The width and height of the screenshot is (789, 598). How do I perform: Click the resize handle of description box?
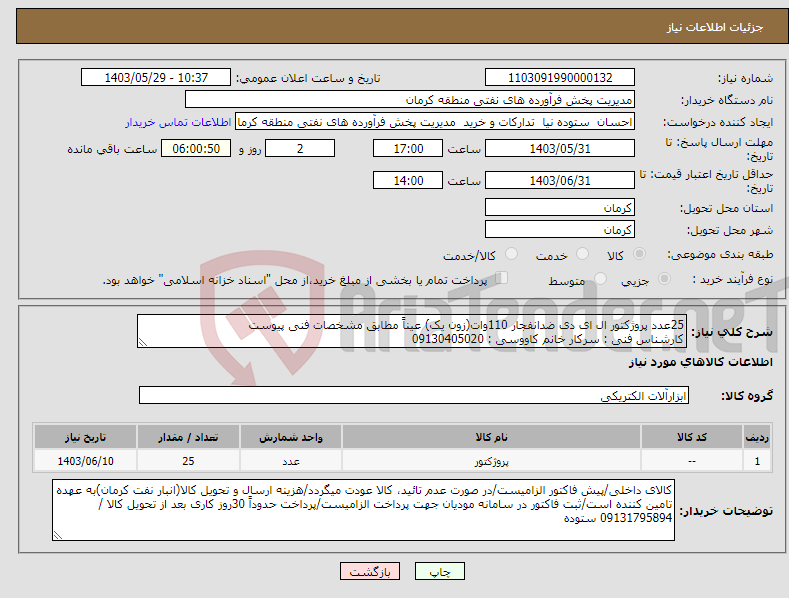pos(143,342)
